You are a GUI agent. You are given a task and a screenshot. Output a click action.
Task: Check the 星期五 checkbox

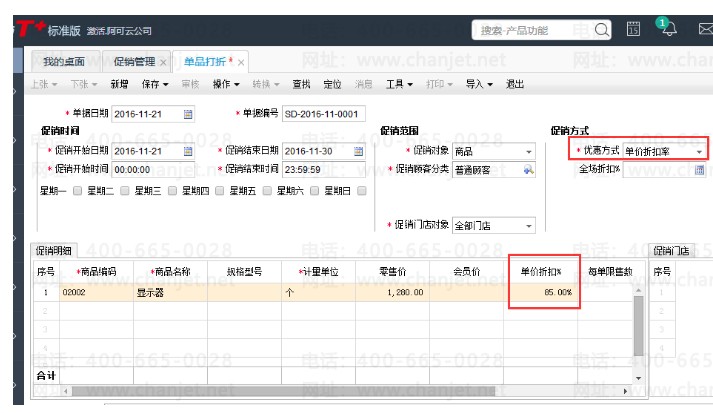[x=267, y=191]
